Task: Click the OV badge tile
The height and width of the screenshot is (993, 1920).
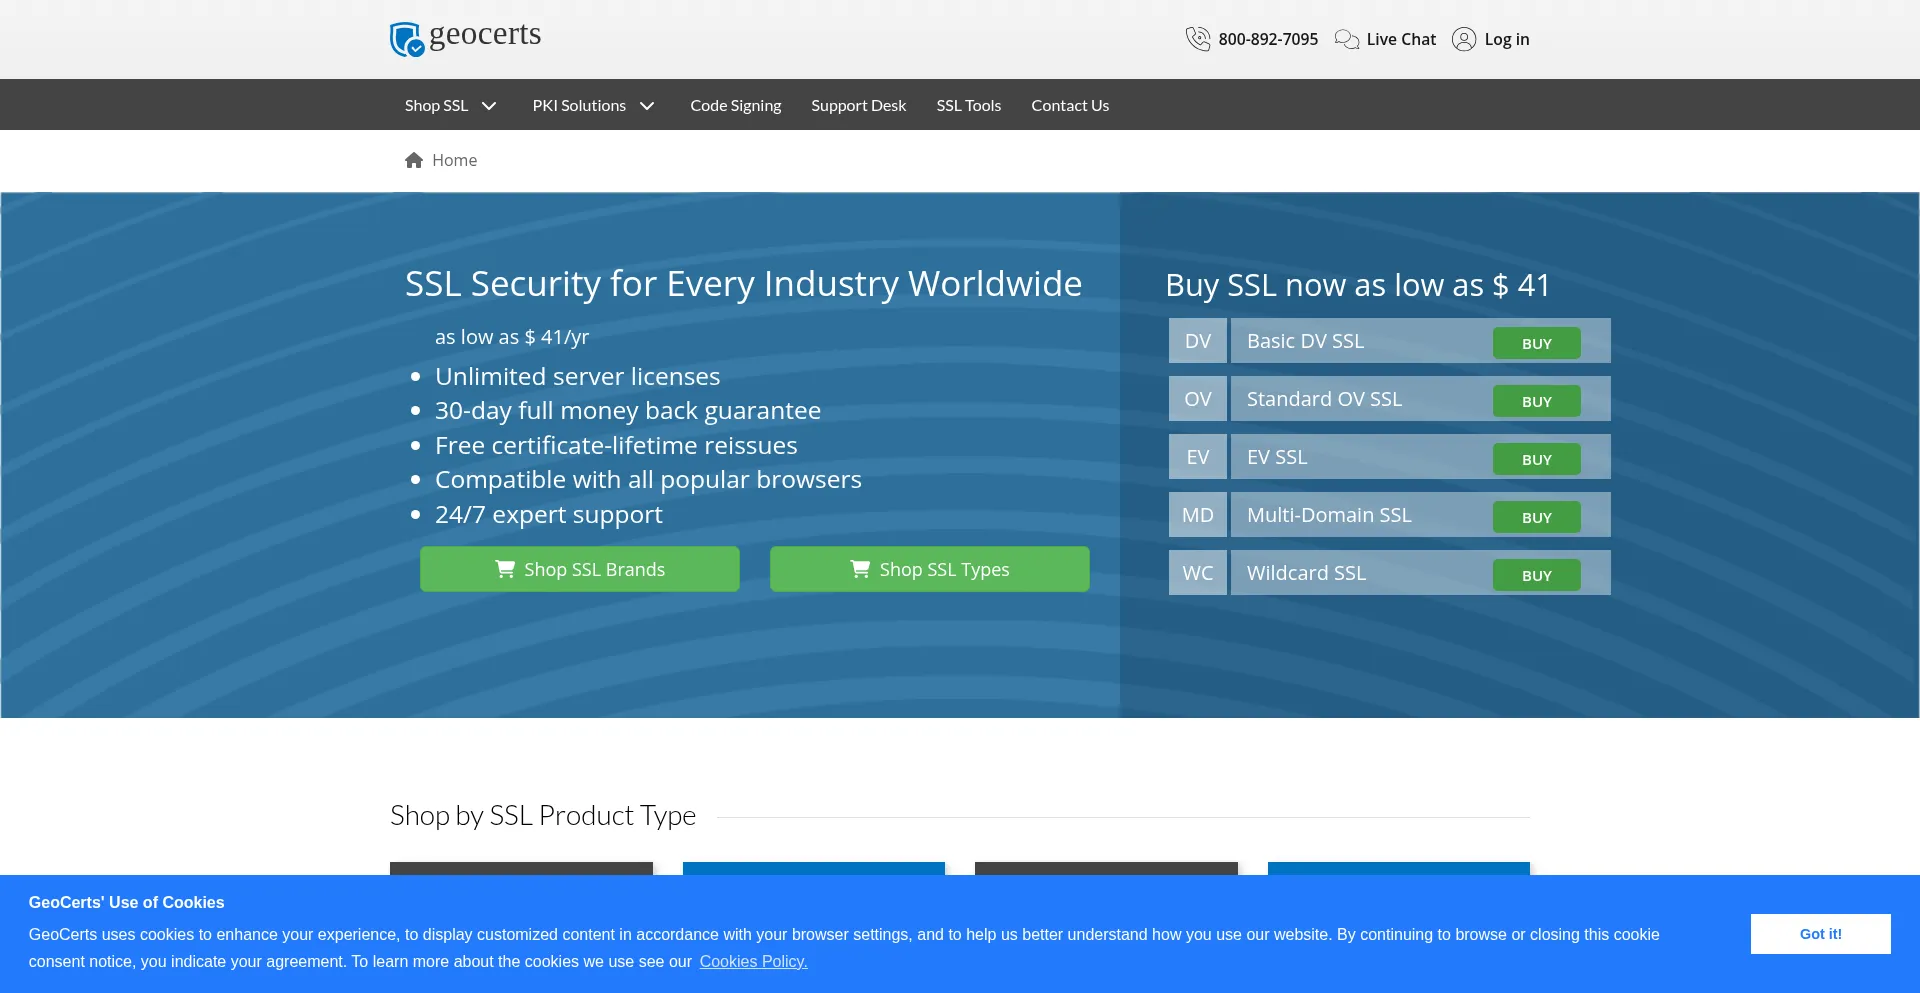Action: [x=1198, y=399]
